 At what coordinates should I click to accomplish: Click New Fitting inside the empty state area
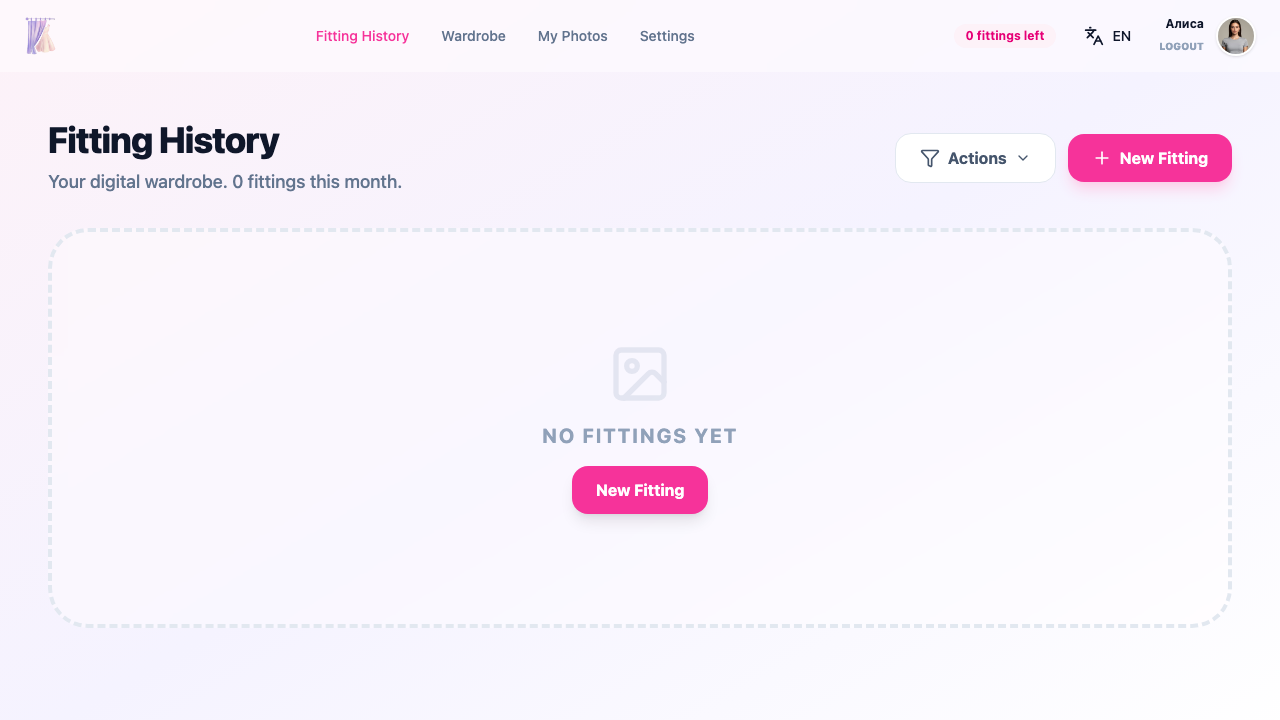click(639, 490)
